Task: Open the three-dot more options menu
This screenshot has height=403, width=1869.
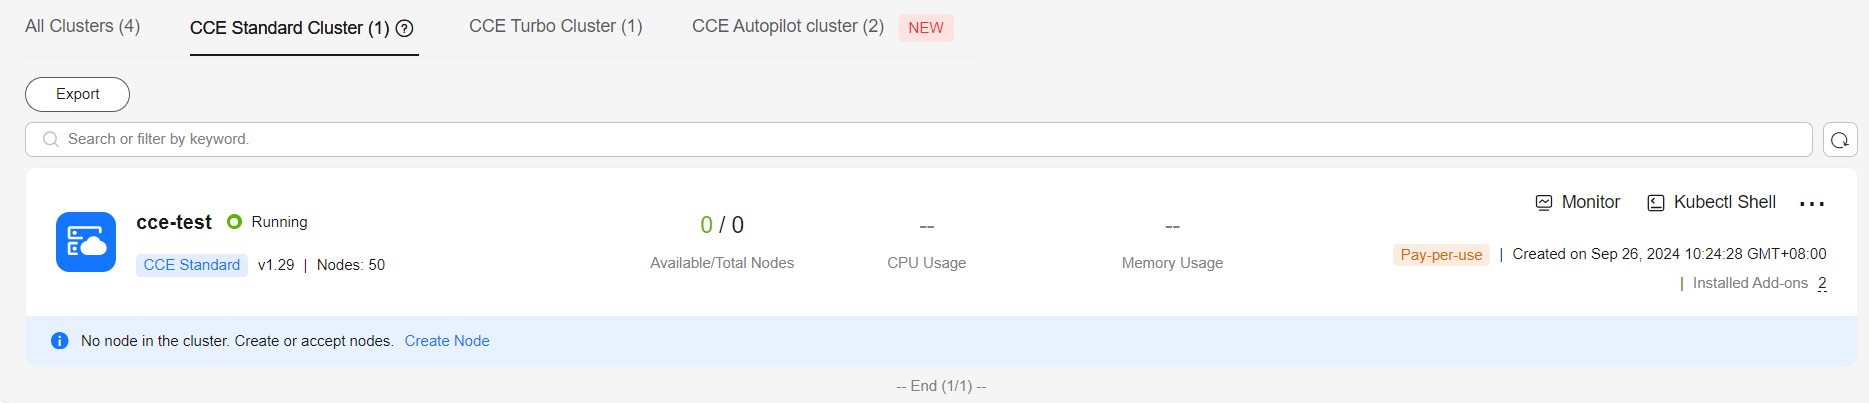Action: coord(1812,204)
